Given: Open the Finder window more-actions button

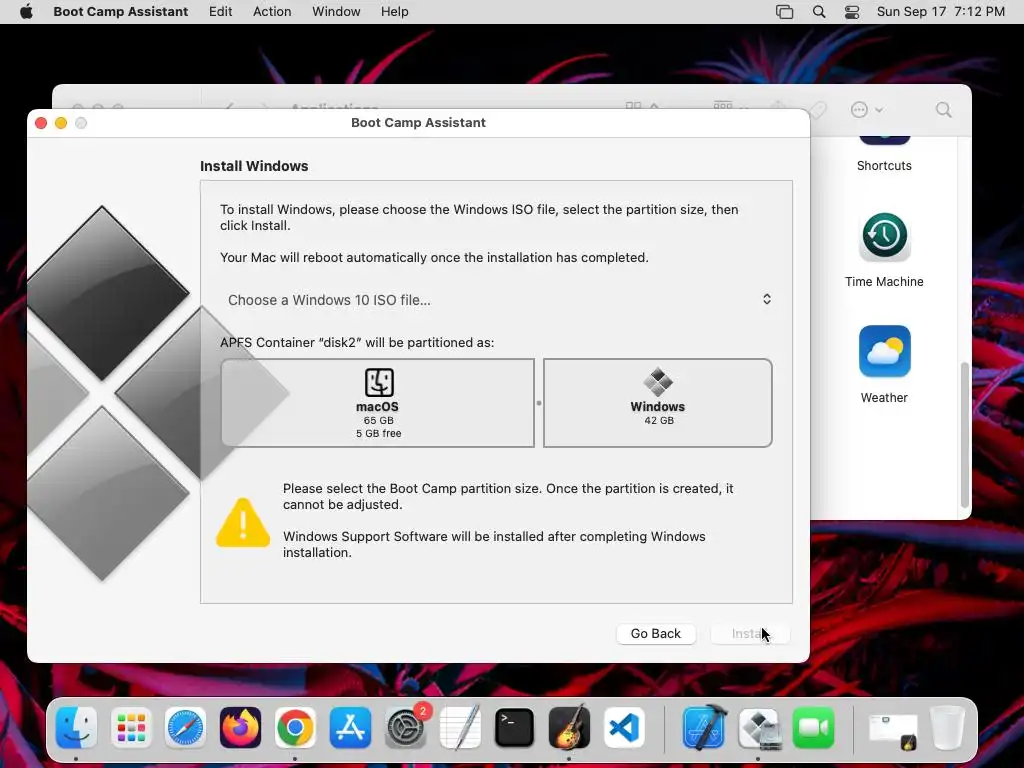Looking at the screenshot, I should tap(866, 110).
